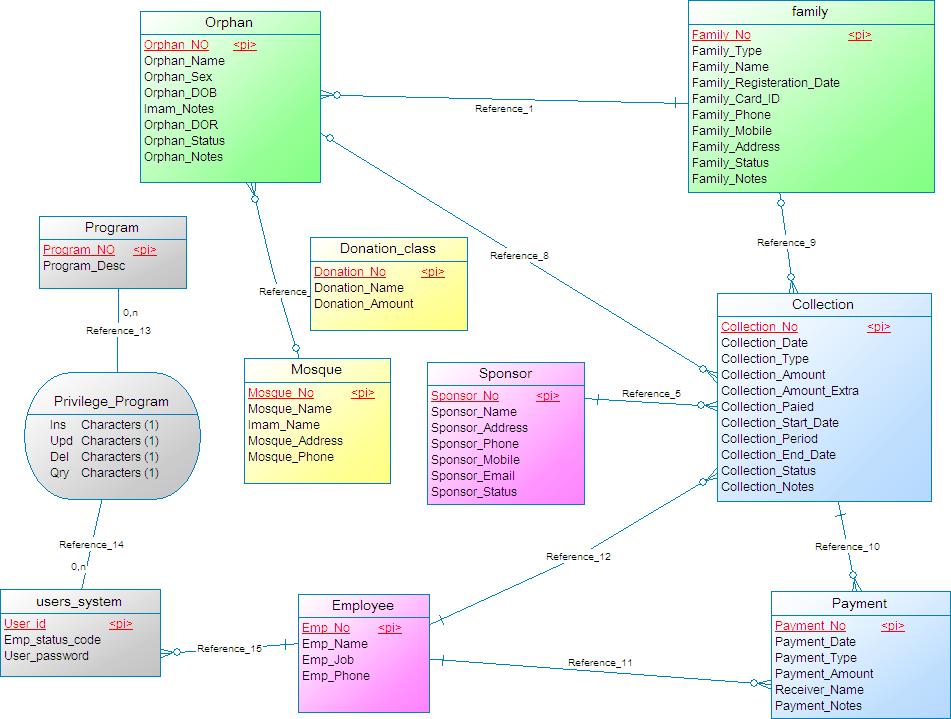Viewport: 951px width, 719px height.
Task: Click the family entity header
Action: [809, 12]
